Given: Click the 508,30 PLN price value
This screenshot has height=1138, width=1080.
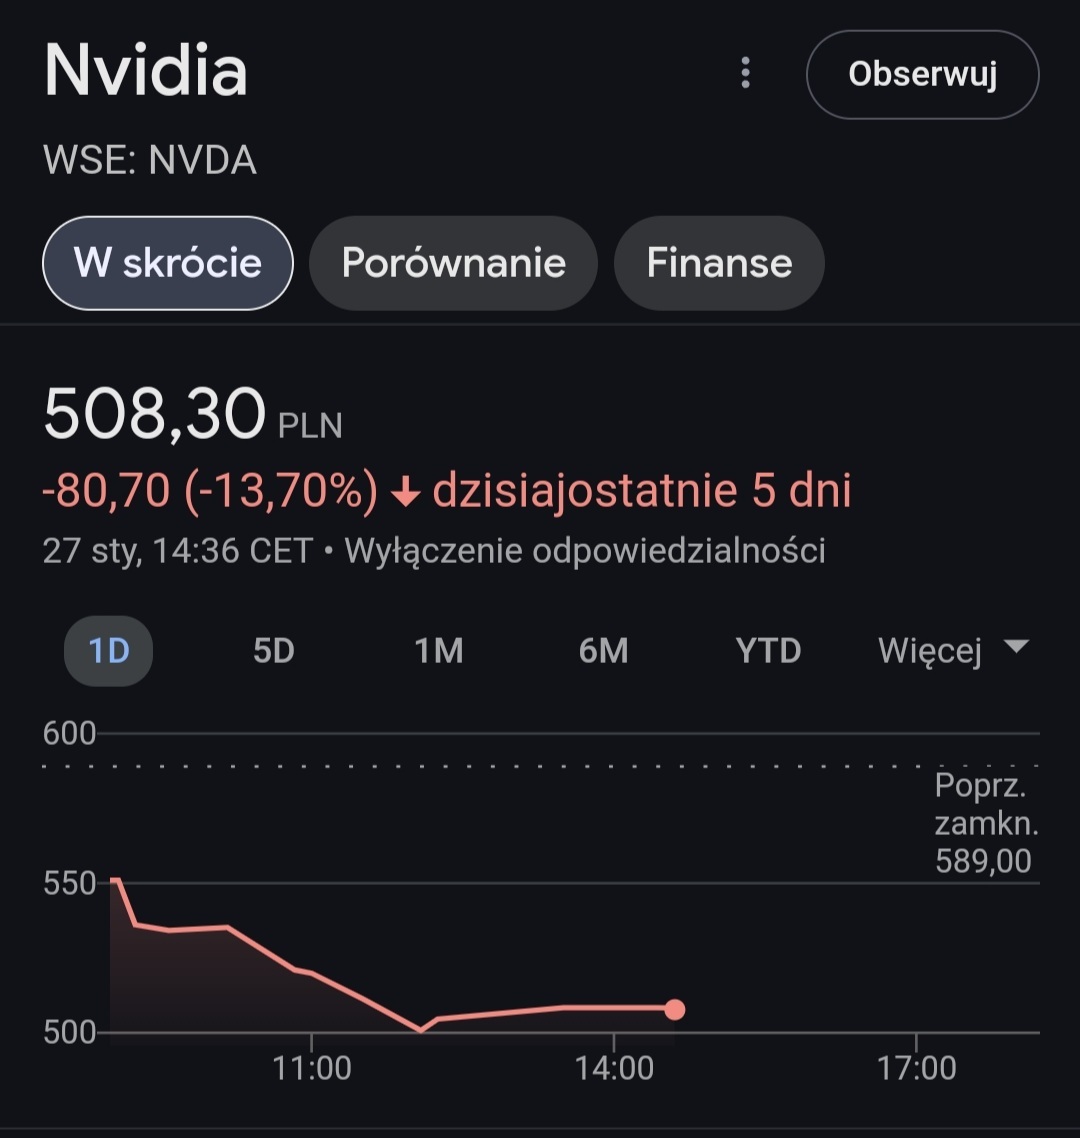Looking at the screenshot, I should pyautogui.click(x=155, y=415).
